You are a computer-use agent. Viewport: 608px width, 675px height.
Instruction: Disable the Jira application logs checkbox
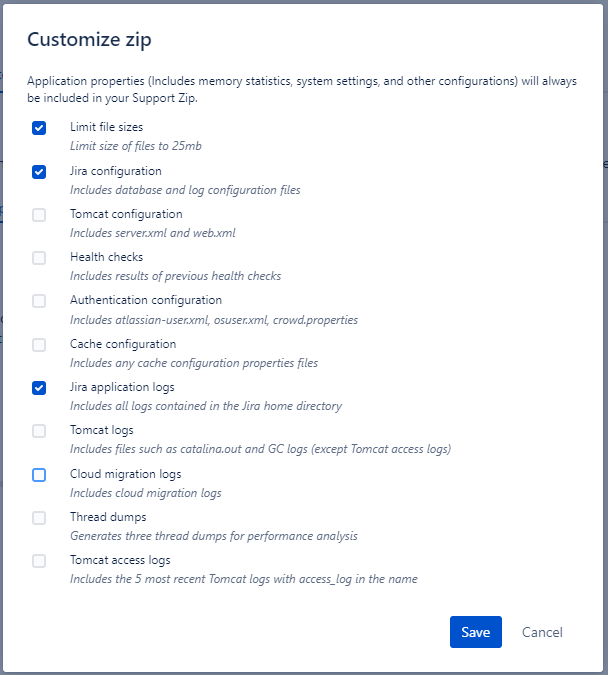39,388
